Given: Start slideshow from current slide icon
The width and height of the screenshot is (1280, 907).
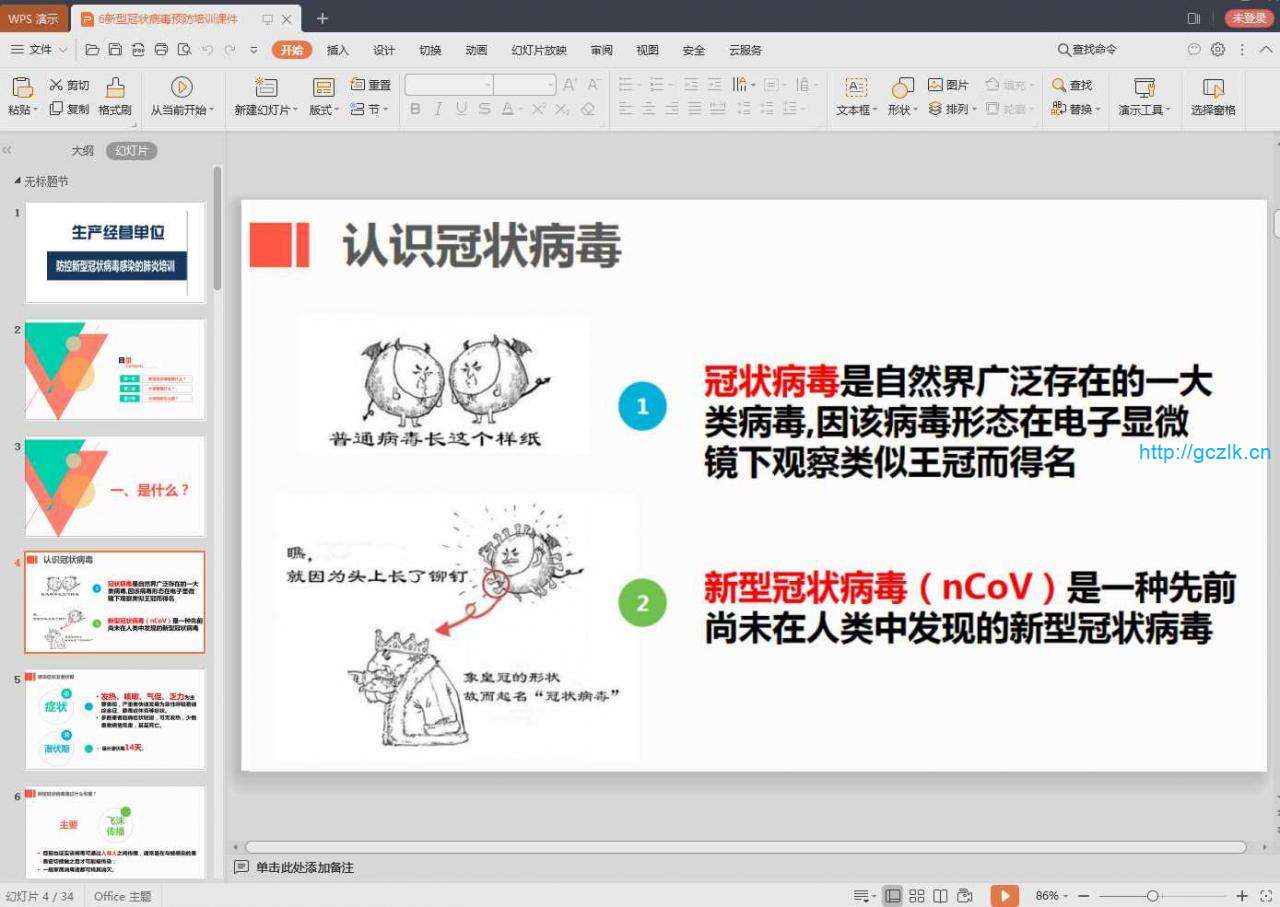Looking at the screenshot, I should [182, 88].
